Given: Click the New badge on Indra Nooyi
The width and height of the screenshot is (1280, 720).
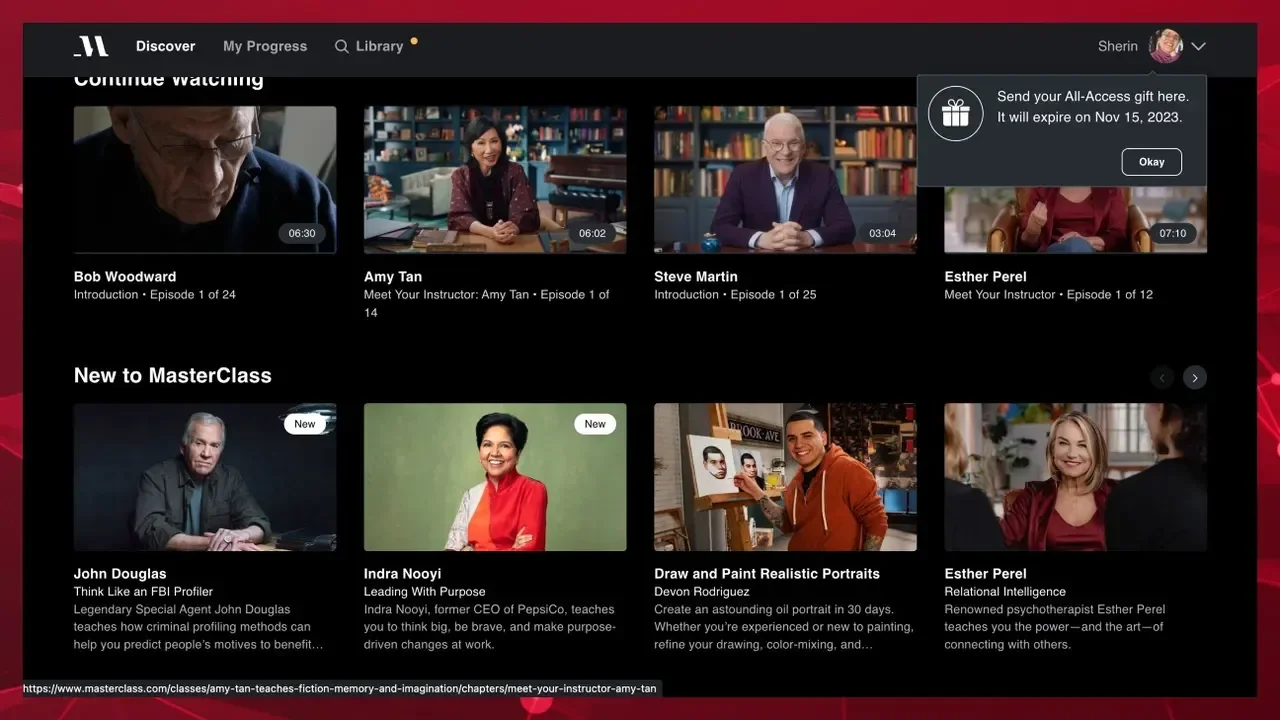Looking at the screenshot, I should (595, 424).
